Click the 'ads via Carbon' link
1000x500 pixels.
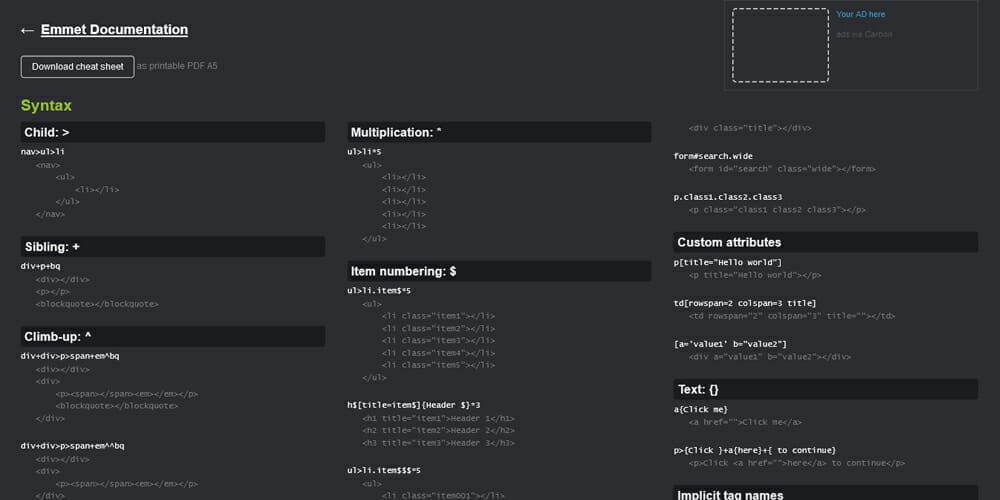(x=864, y=34)
